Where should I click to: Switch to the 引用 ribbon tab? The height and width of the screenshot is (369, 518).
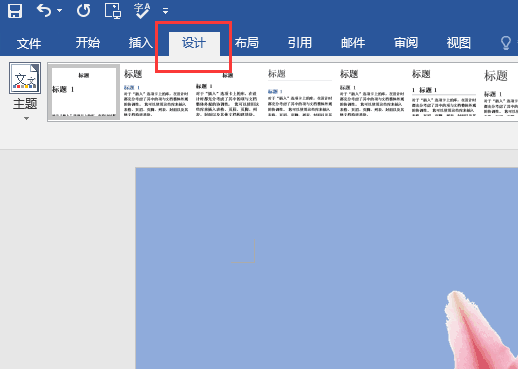tap(300, 43)
